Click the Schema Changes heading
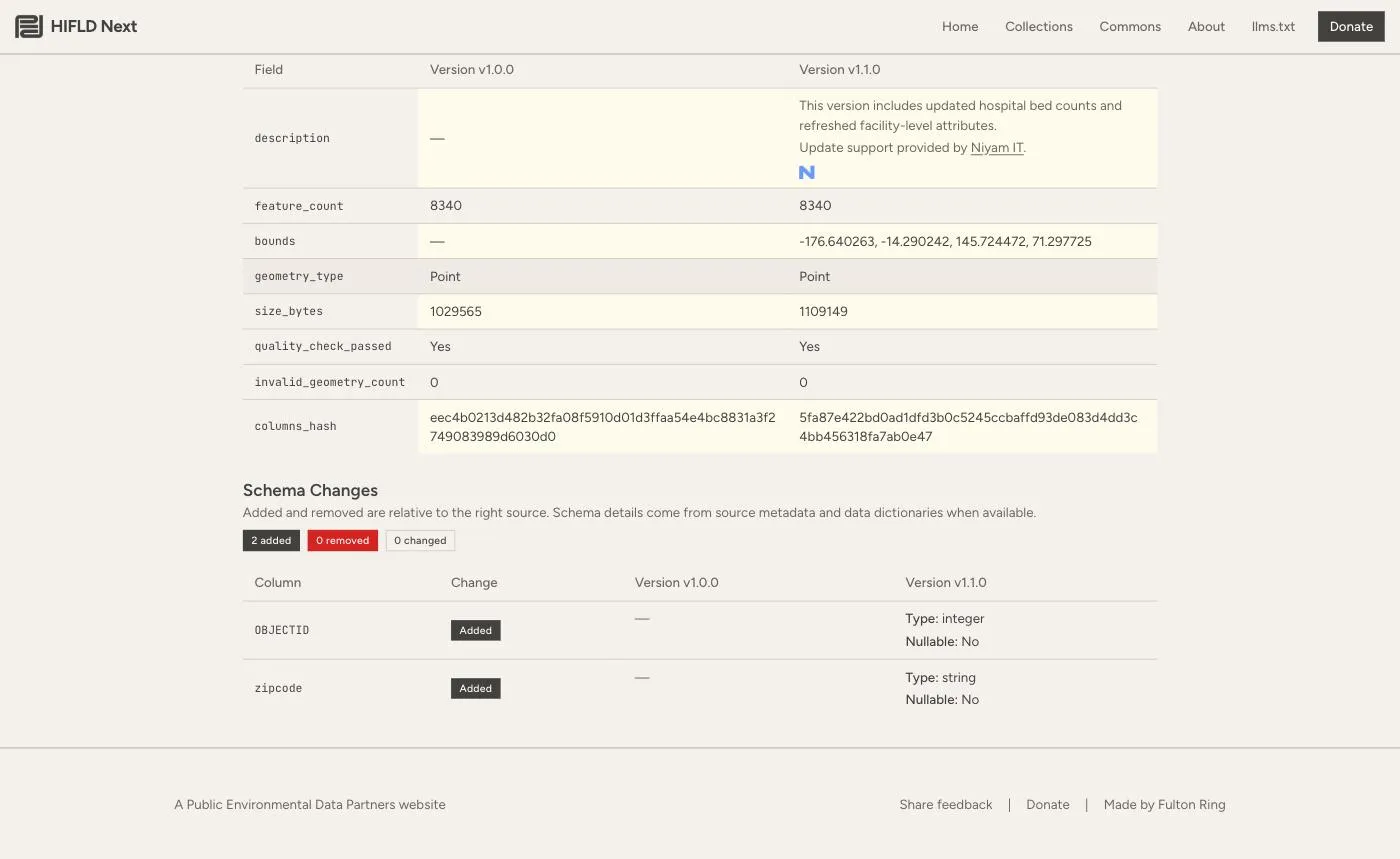The width and height of the screenshot is (1400, 859). click(x=310, y=490)
